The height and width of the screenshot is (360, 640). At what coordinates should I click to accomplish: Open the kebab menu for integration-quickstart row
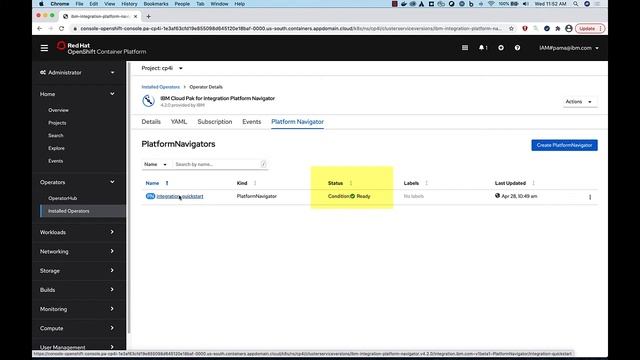[x=590, y=197]
